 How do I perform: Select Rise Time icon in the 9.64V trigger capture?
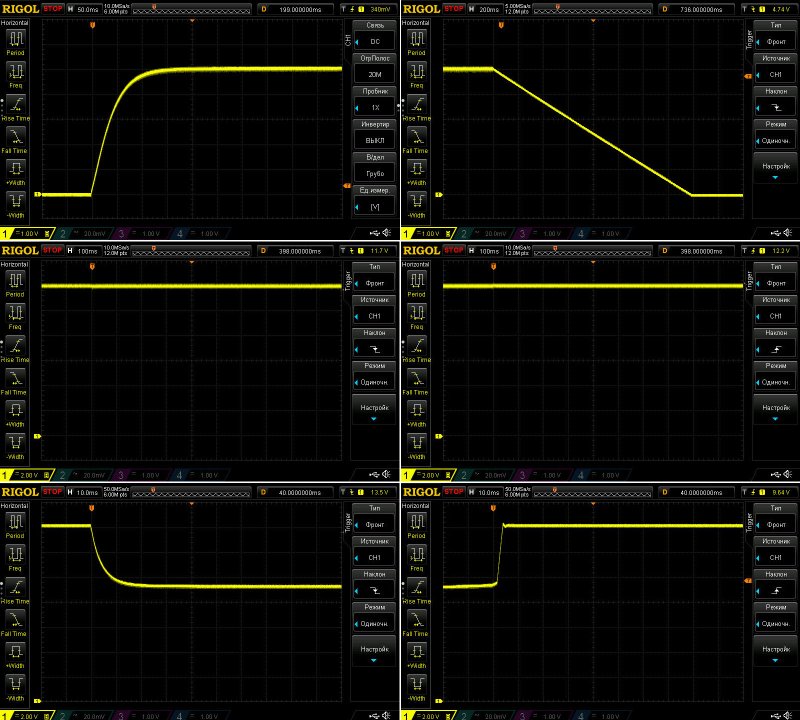coord(417,587)
